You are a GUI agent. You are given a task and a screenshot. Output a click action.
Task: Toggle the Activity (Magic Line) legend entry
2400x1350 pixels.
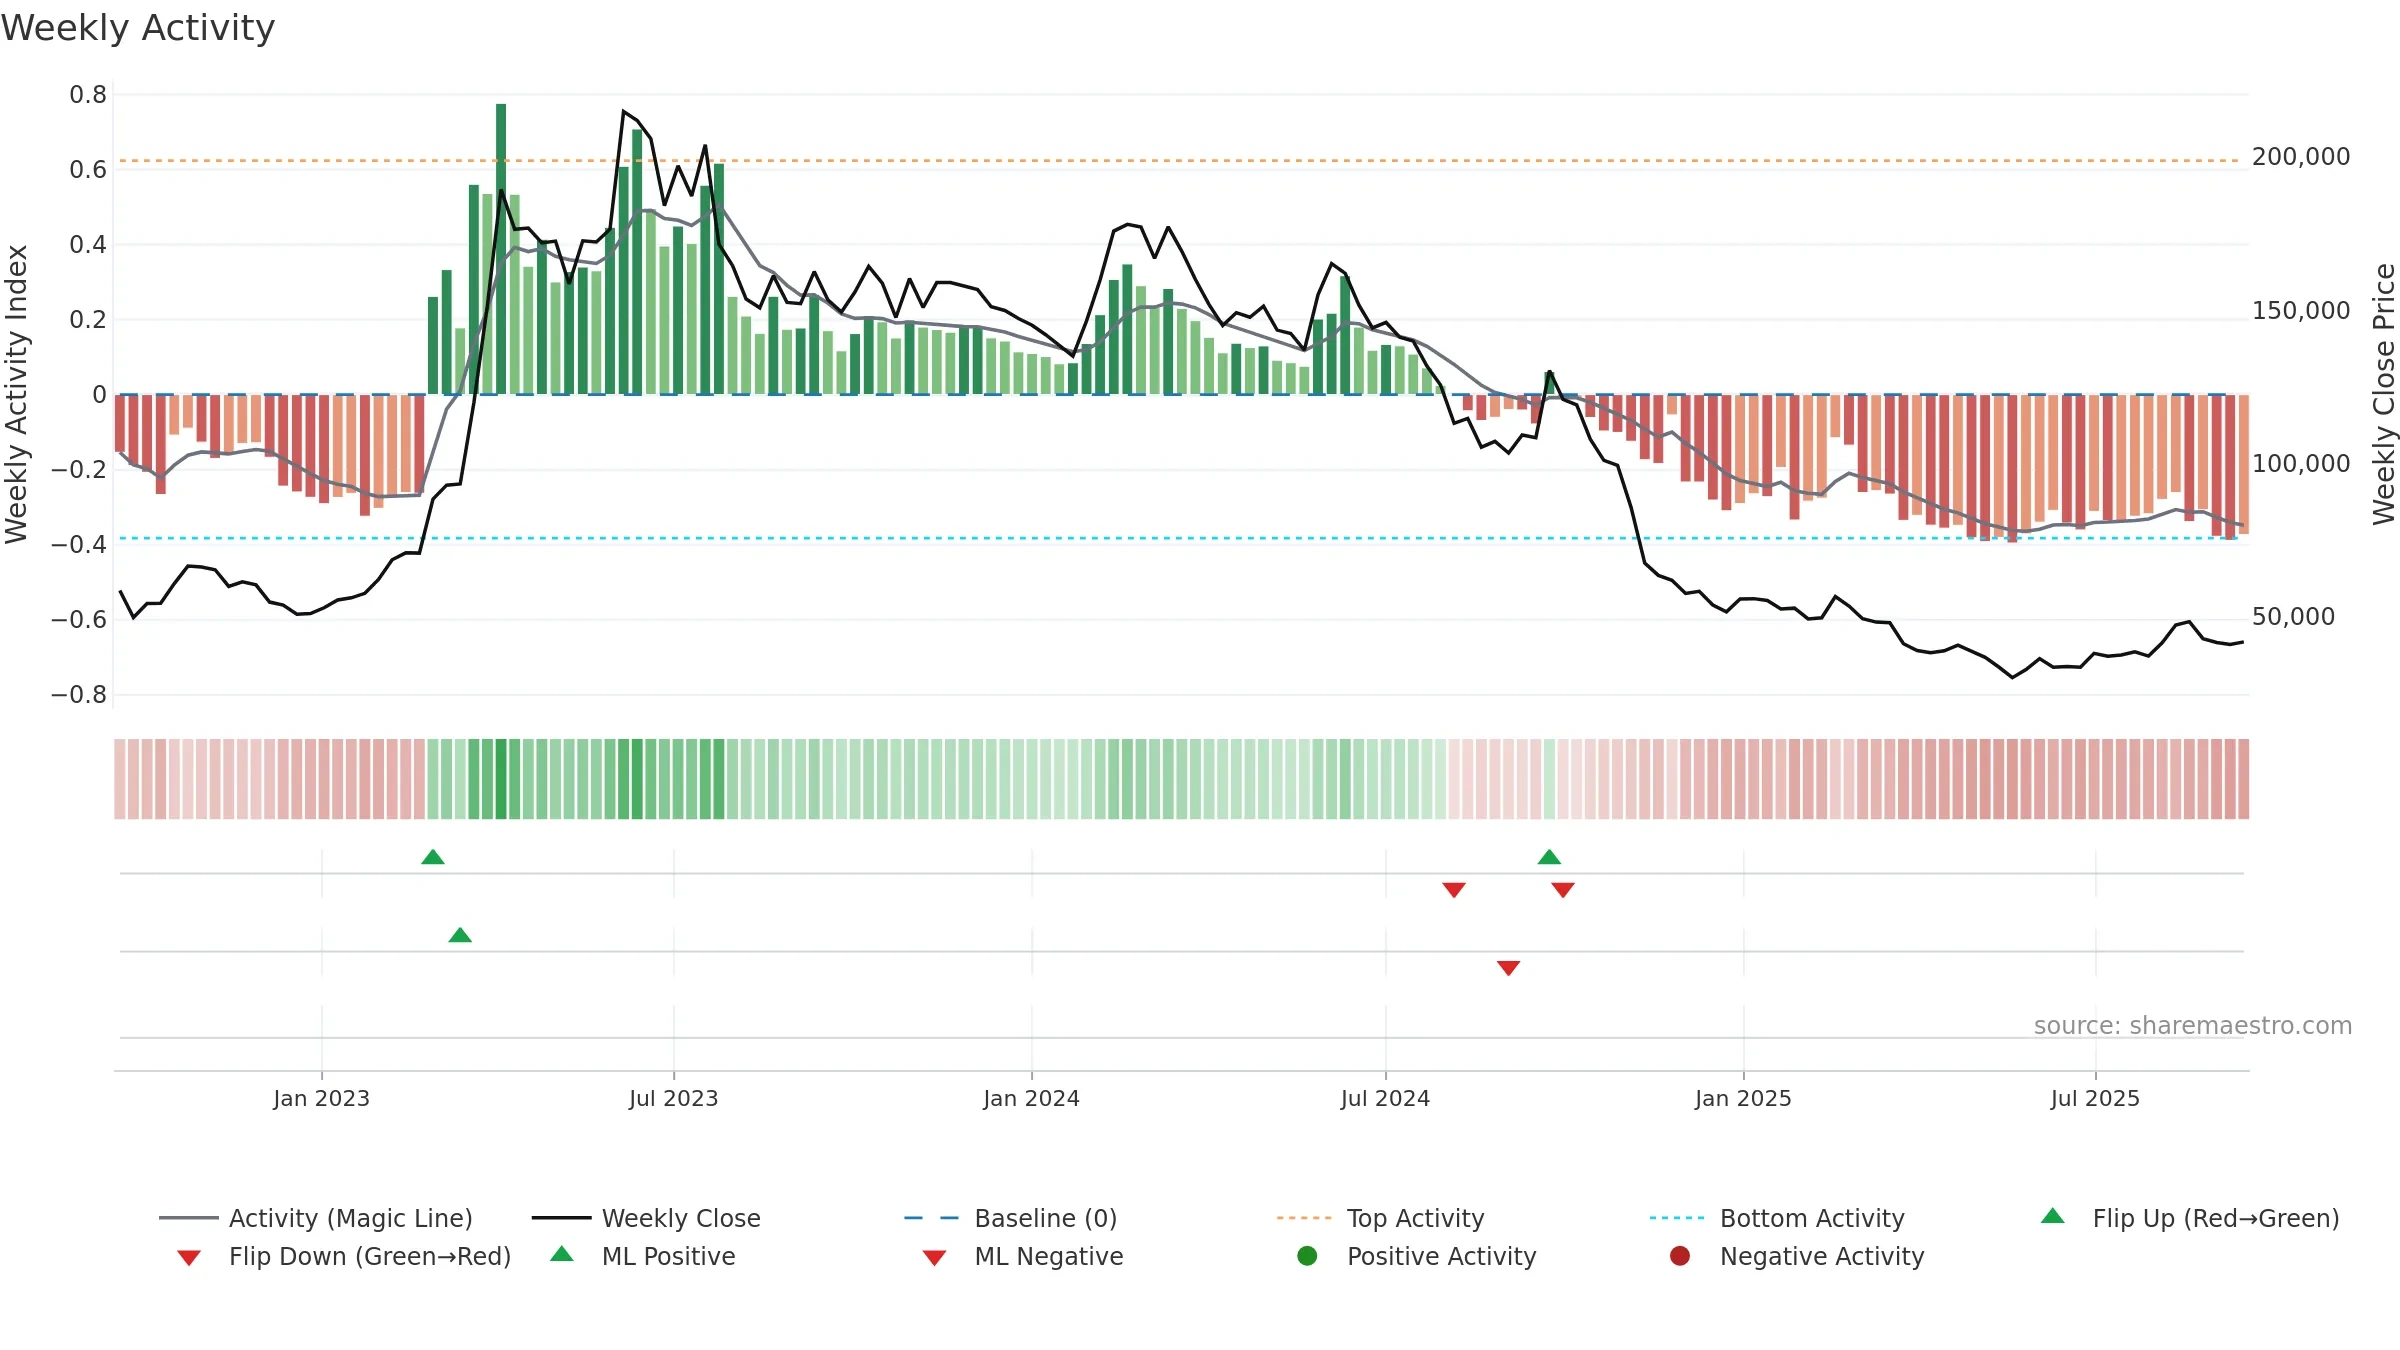316,1218
